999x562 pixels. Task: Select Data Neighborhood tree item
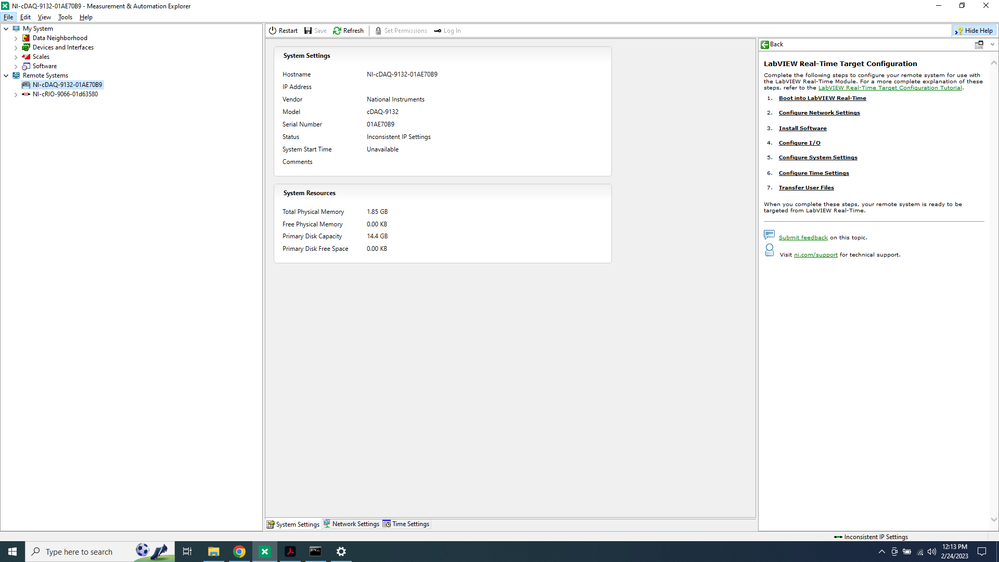coord(60,38)
